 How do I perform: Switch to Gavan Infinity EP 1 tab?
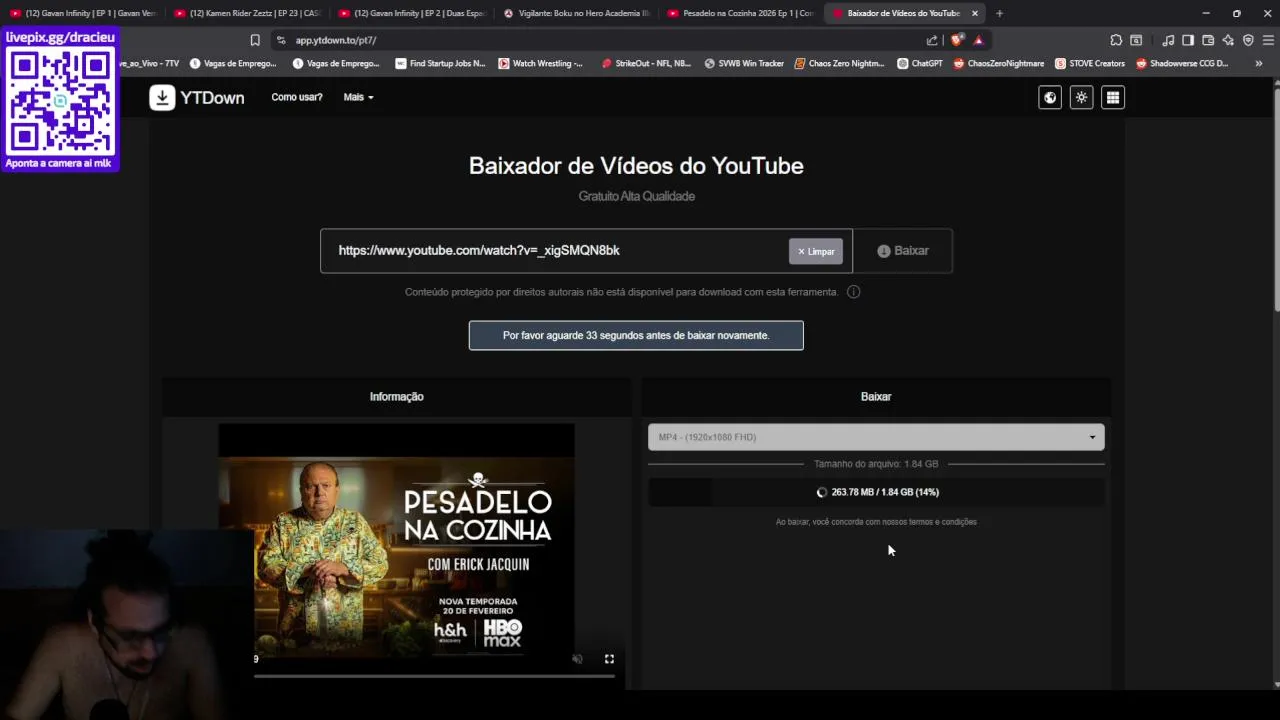click(83, 13)
